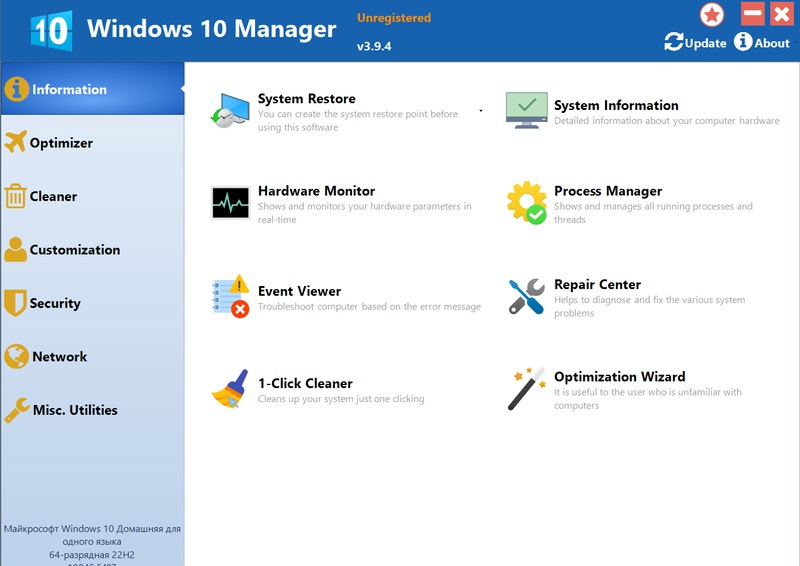Image resolution: width=800 pixels, height=566 pixels.
Task: Click 'You can create the system restore point' description
Action: tap(358, 120)
